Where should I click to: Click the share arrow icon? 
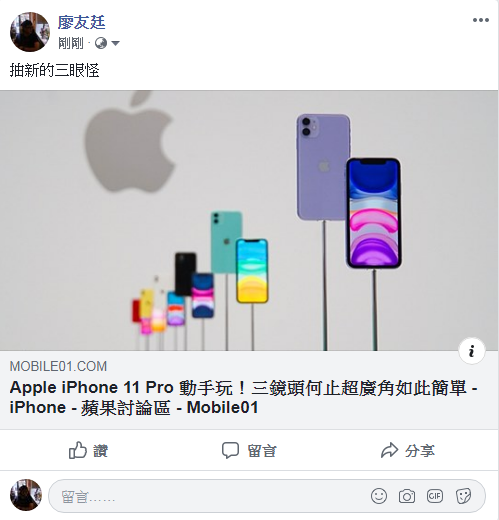389,450
